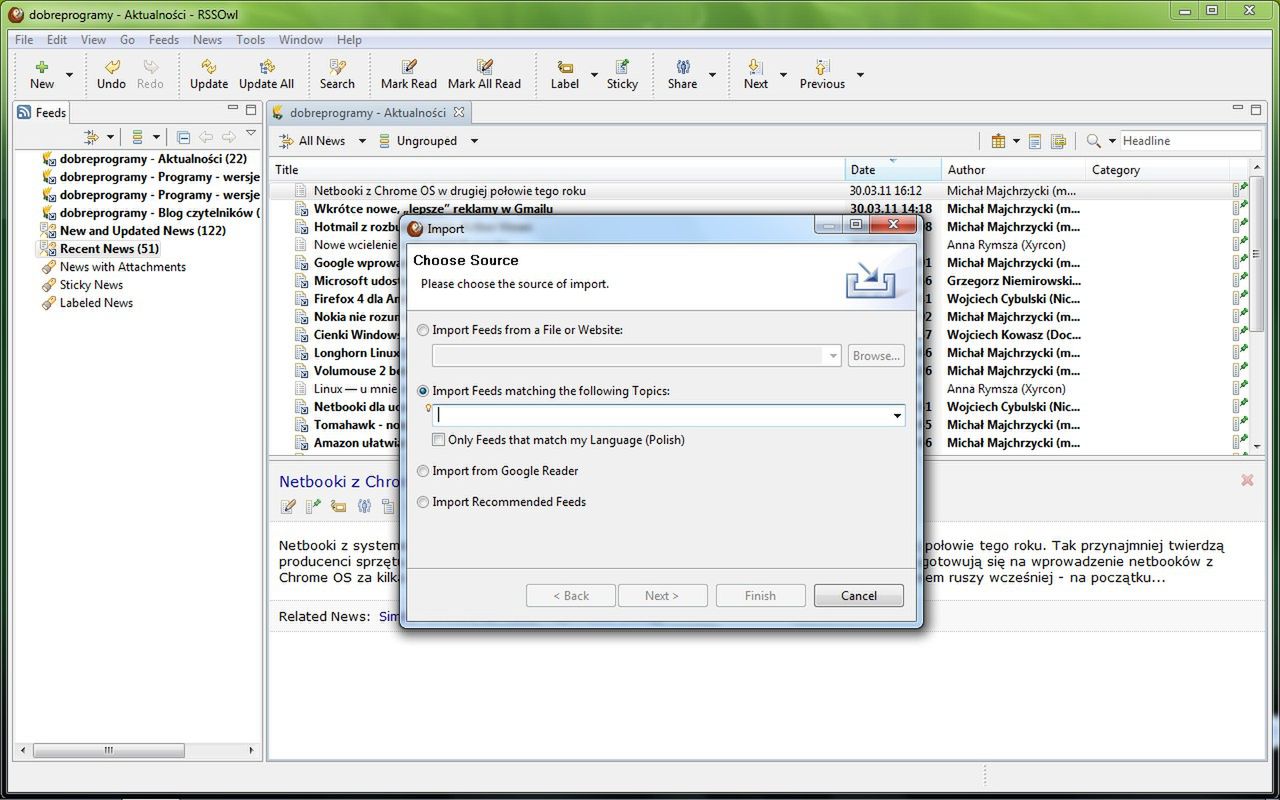The width and height of the screenshot is (1280, 800).
Task: Click the edit pencil icon under the preview headline
Action: [288, 507]
